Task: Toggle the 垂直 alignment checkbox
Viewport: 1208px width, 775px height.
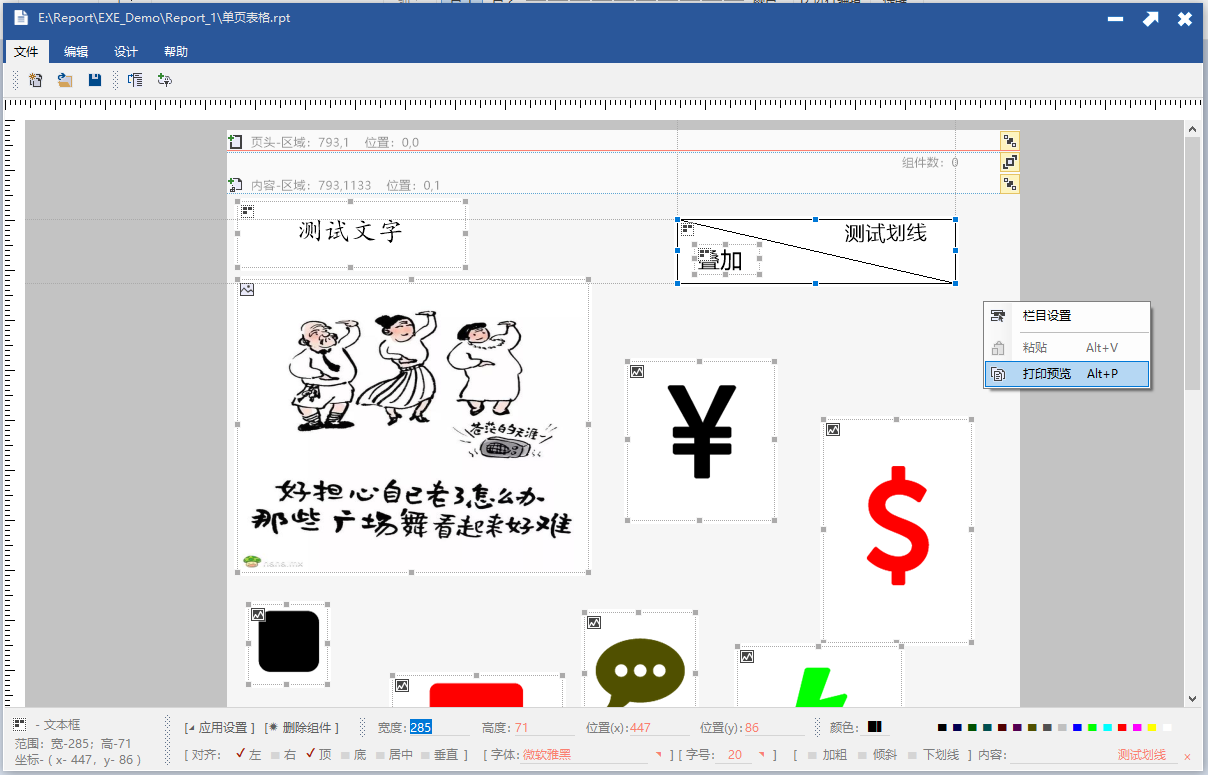Action: click(x=426, y=755)
